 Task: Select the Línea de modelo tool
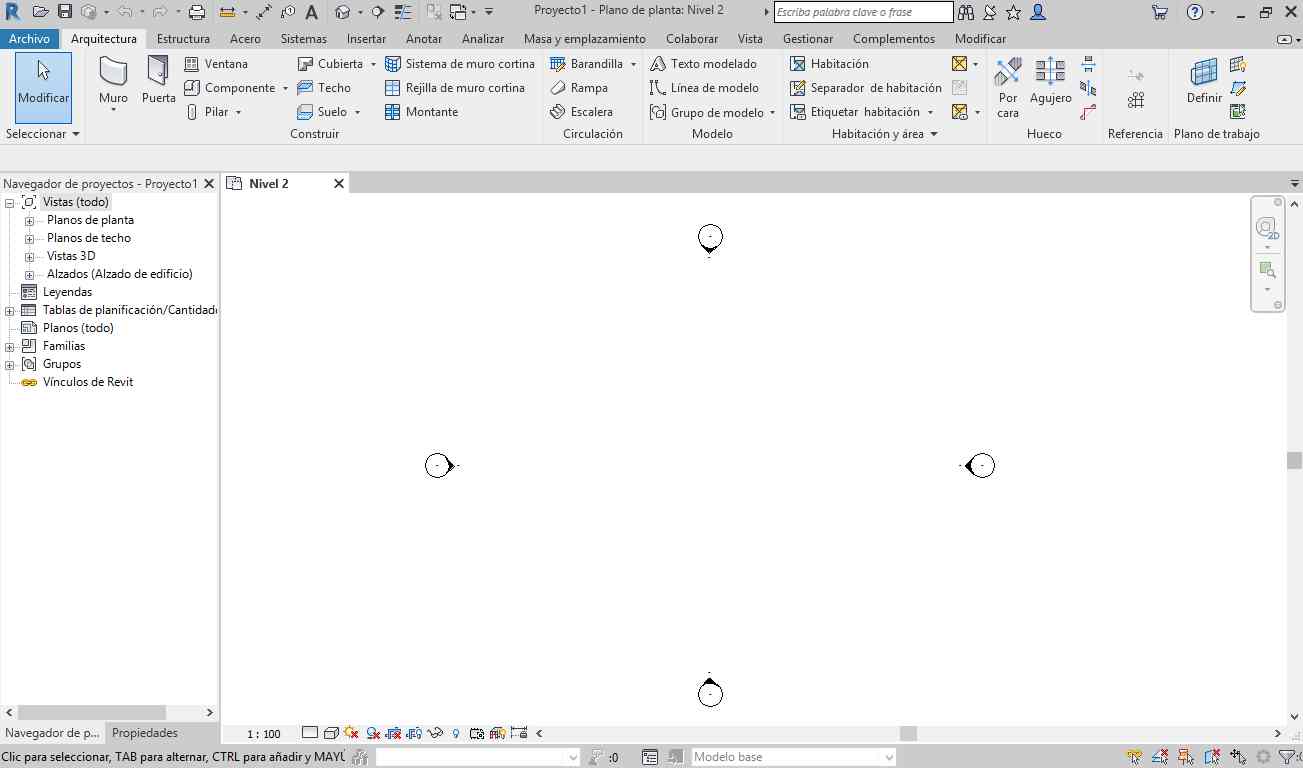click(704, 87)
